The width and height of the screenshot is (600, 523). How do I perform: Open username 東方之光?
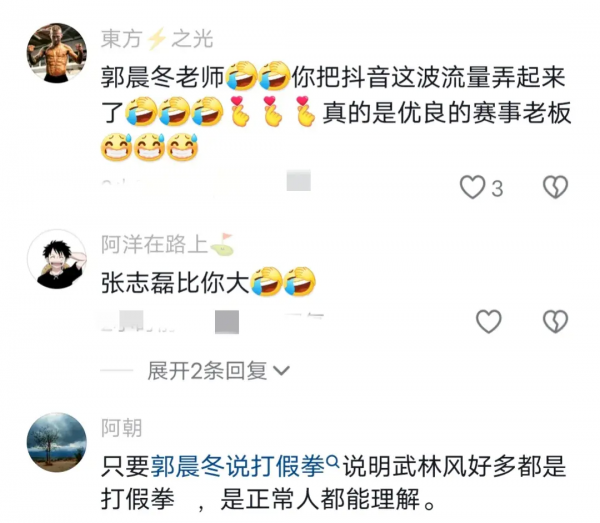157,39
